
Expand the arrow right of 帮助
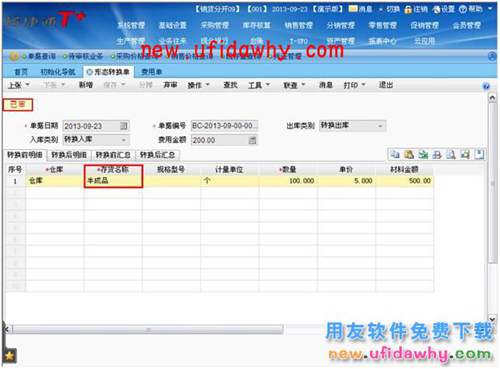[490, 9]
